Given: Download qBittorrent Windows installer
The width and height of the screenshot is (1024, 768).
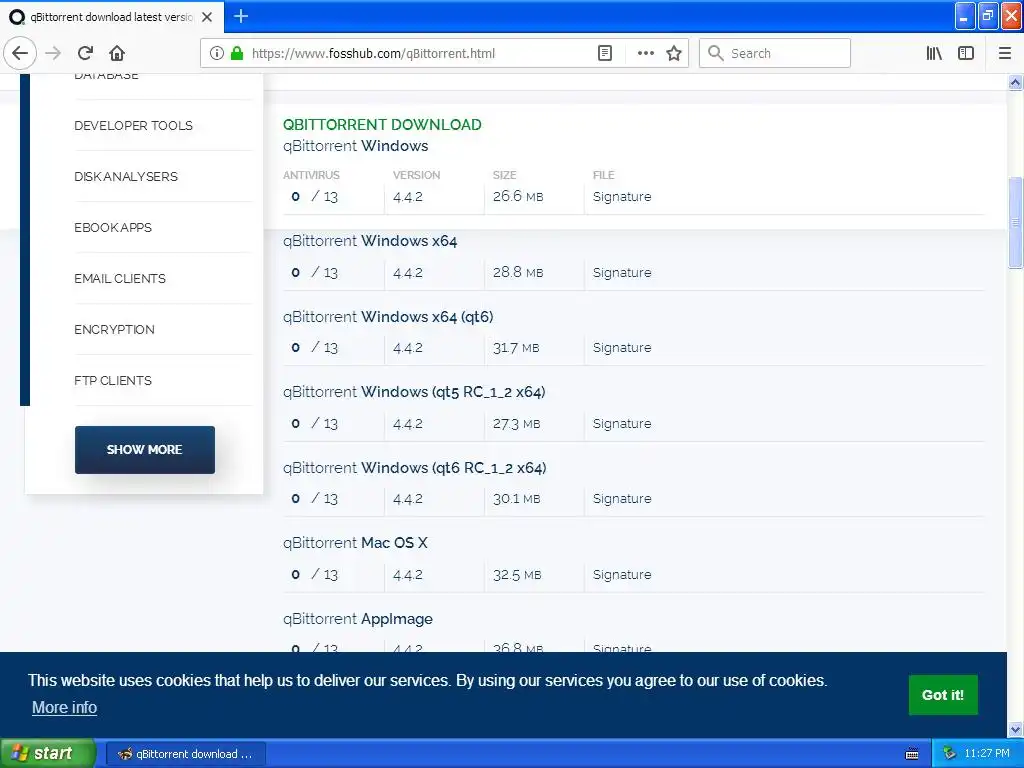Looking at the screenshot, I should click(x=355, y=146).
